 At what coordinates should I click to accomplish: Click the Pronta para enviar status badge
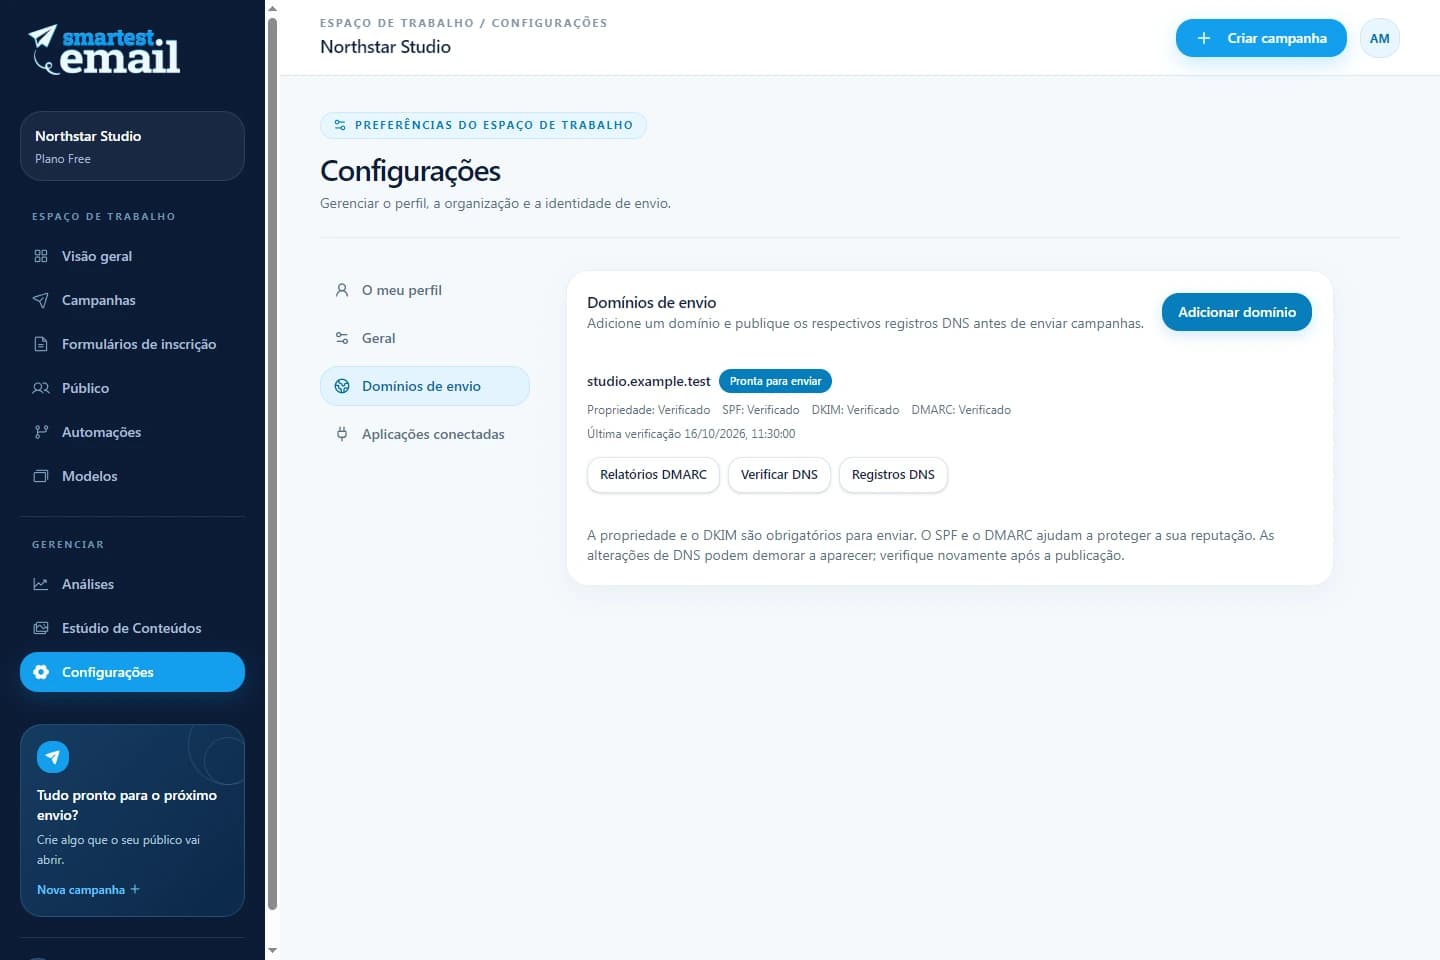coord(775,381)
